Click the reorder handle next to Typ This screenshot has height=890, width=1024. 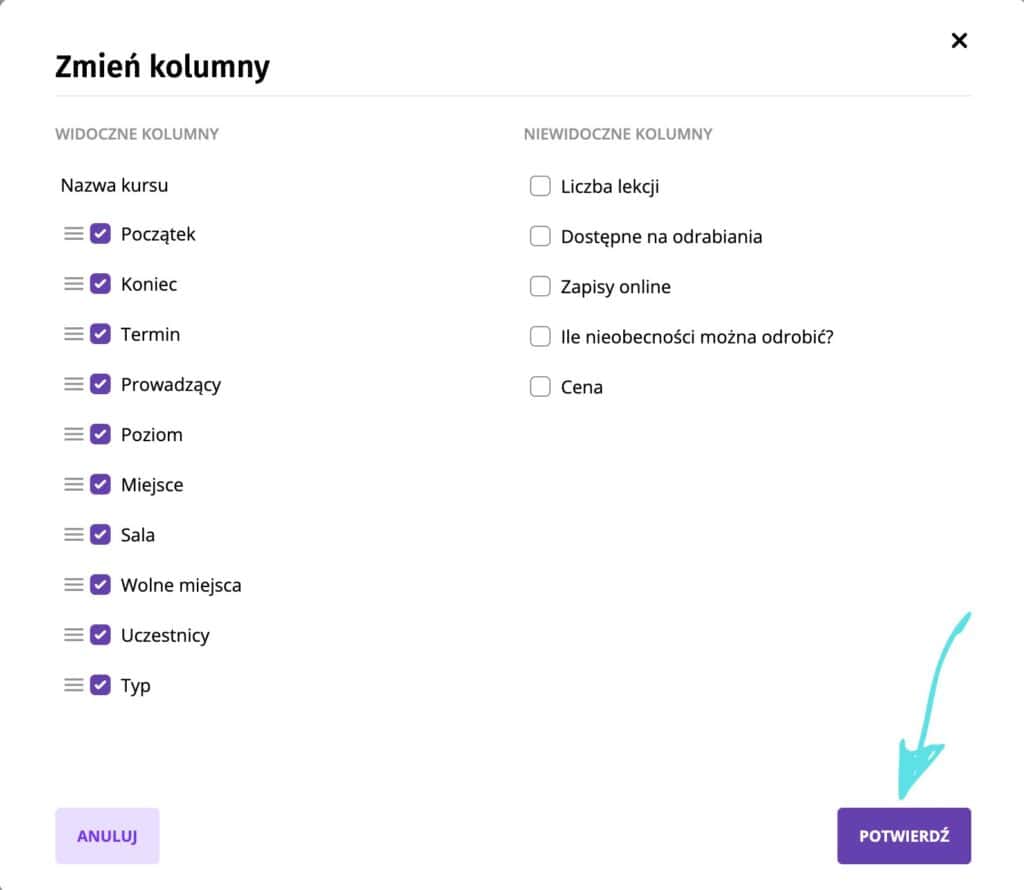point(74,685)
